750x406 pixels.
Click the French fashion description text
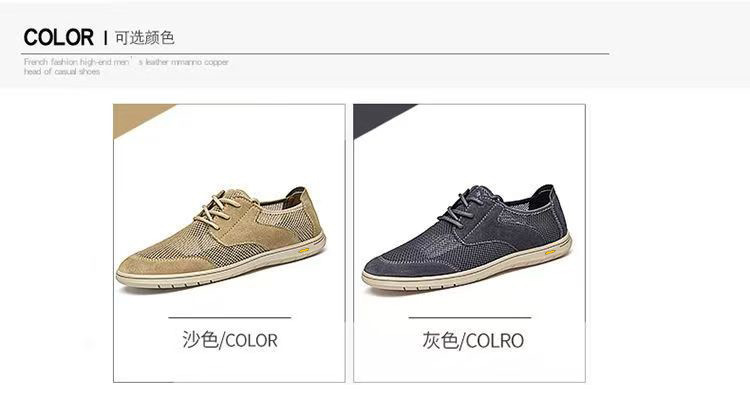[x=126, y=66]
